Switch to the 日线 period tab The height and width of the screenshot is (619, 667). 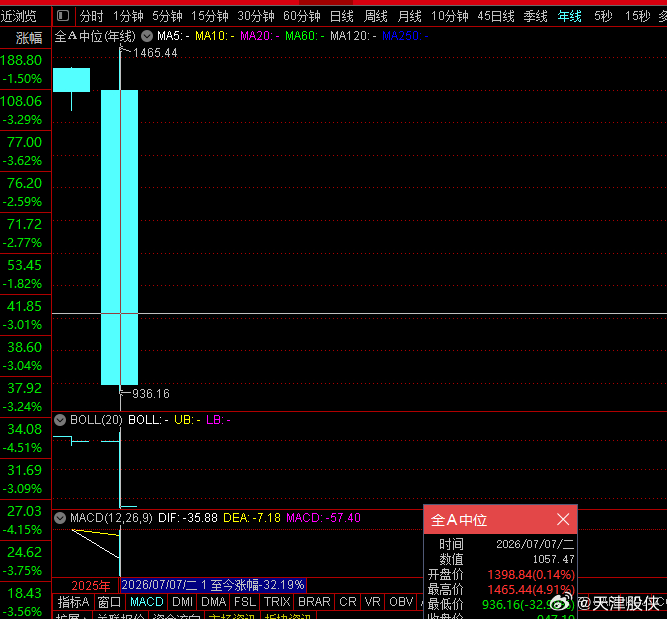tap(342, 17)
